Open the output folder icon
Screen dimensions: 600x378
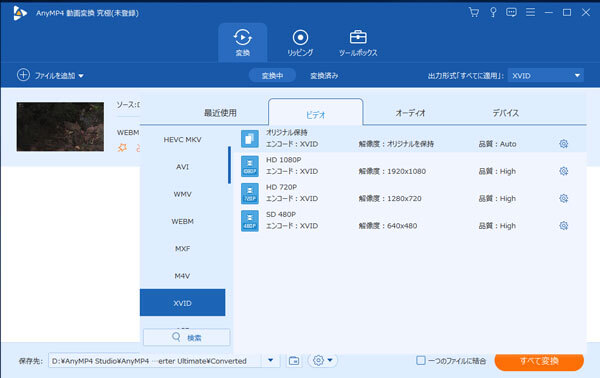[294, 360]
